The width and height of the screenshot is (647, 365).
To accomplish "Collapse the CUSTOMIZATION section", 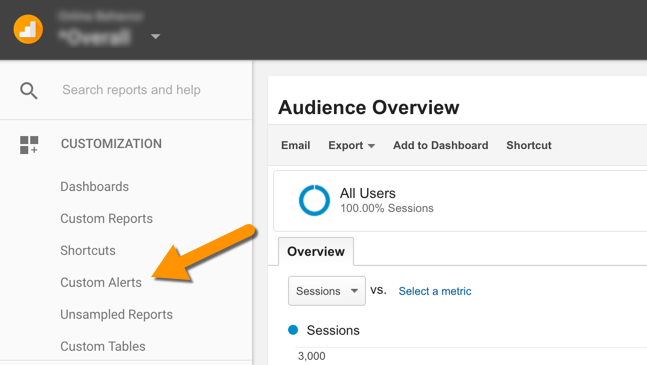I will pyautogui.click(x=111, y=144).
